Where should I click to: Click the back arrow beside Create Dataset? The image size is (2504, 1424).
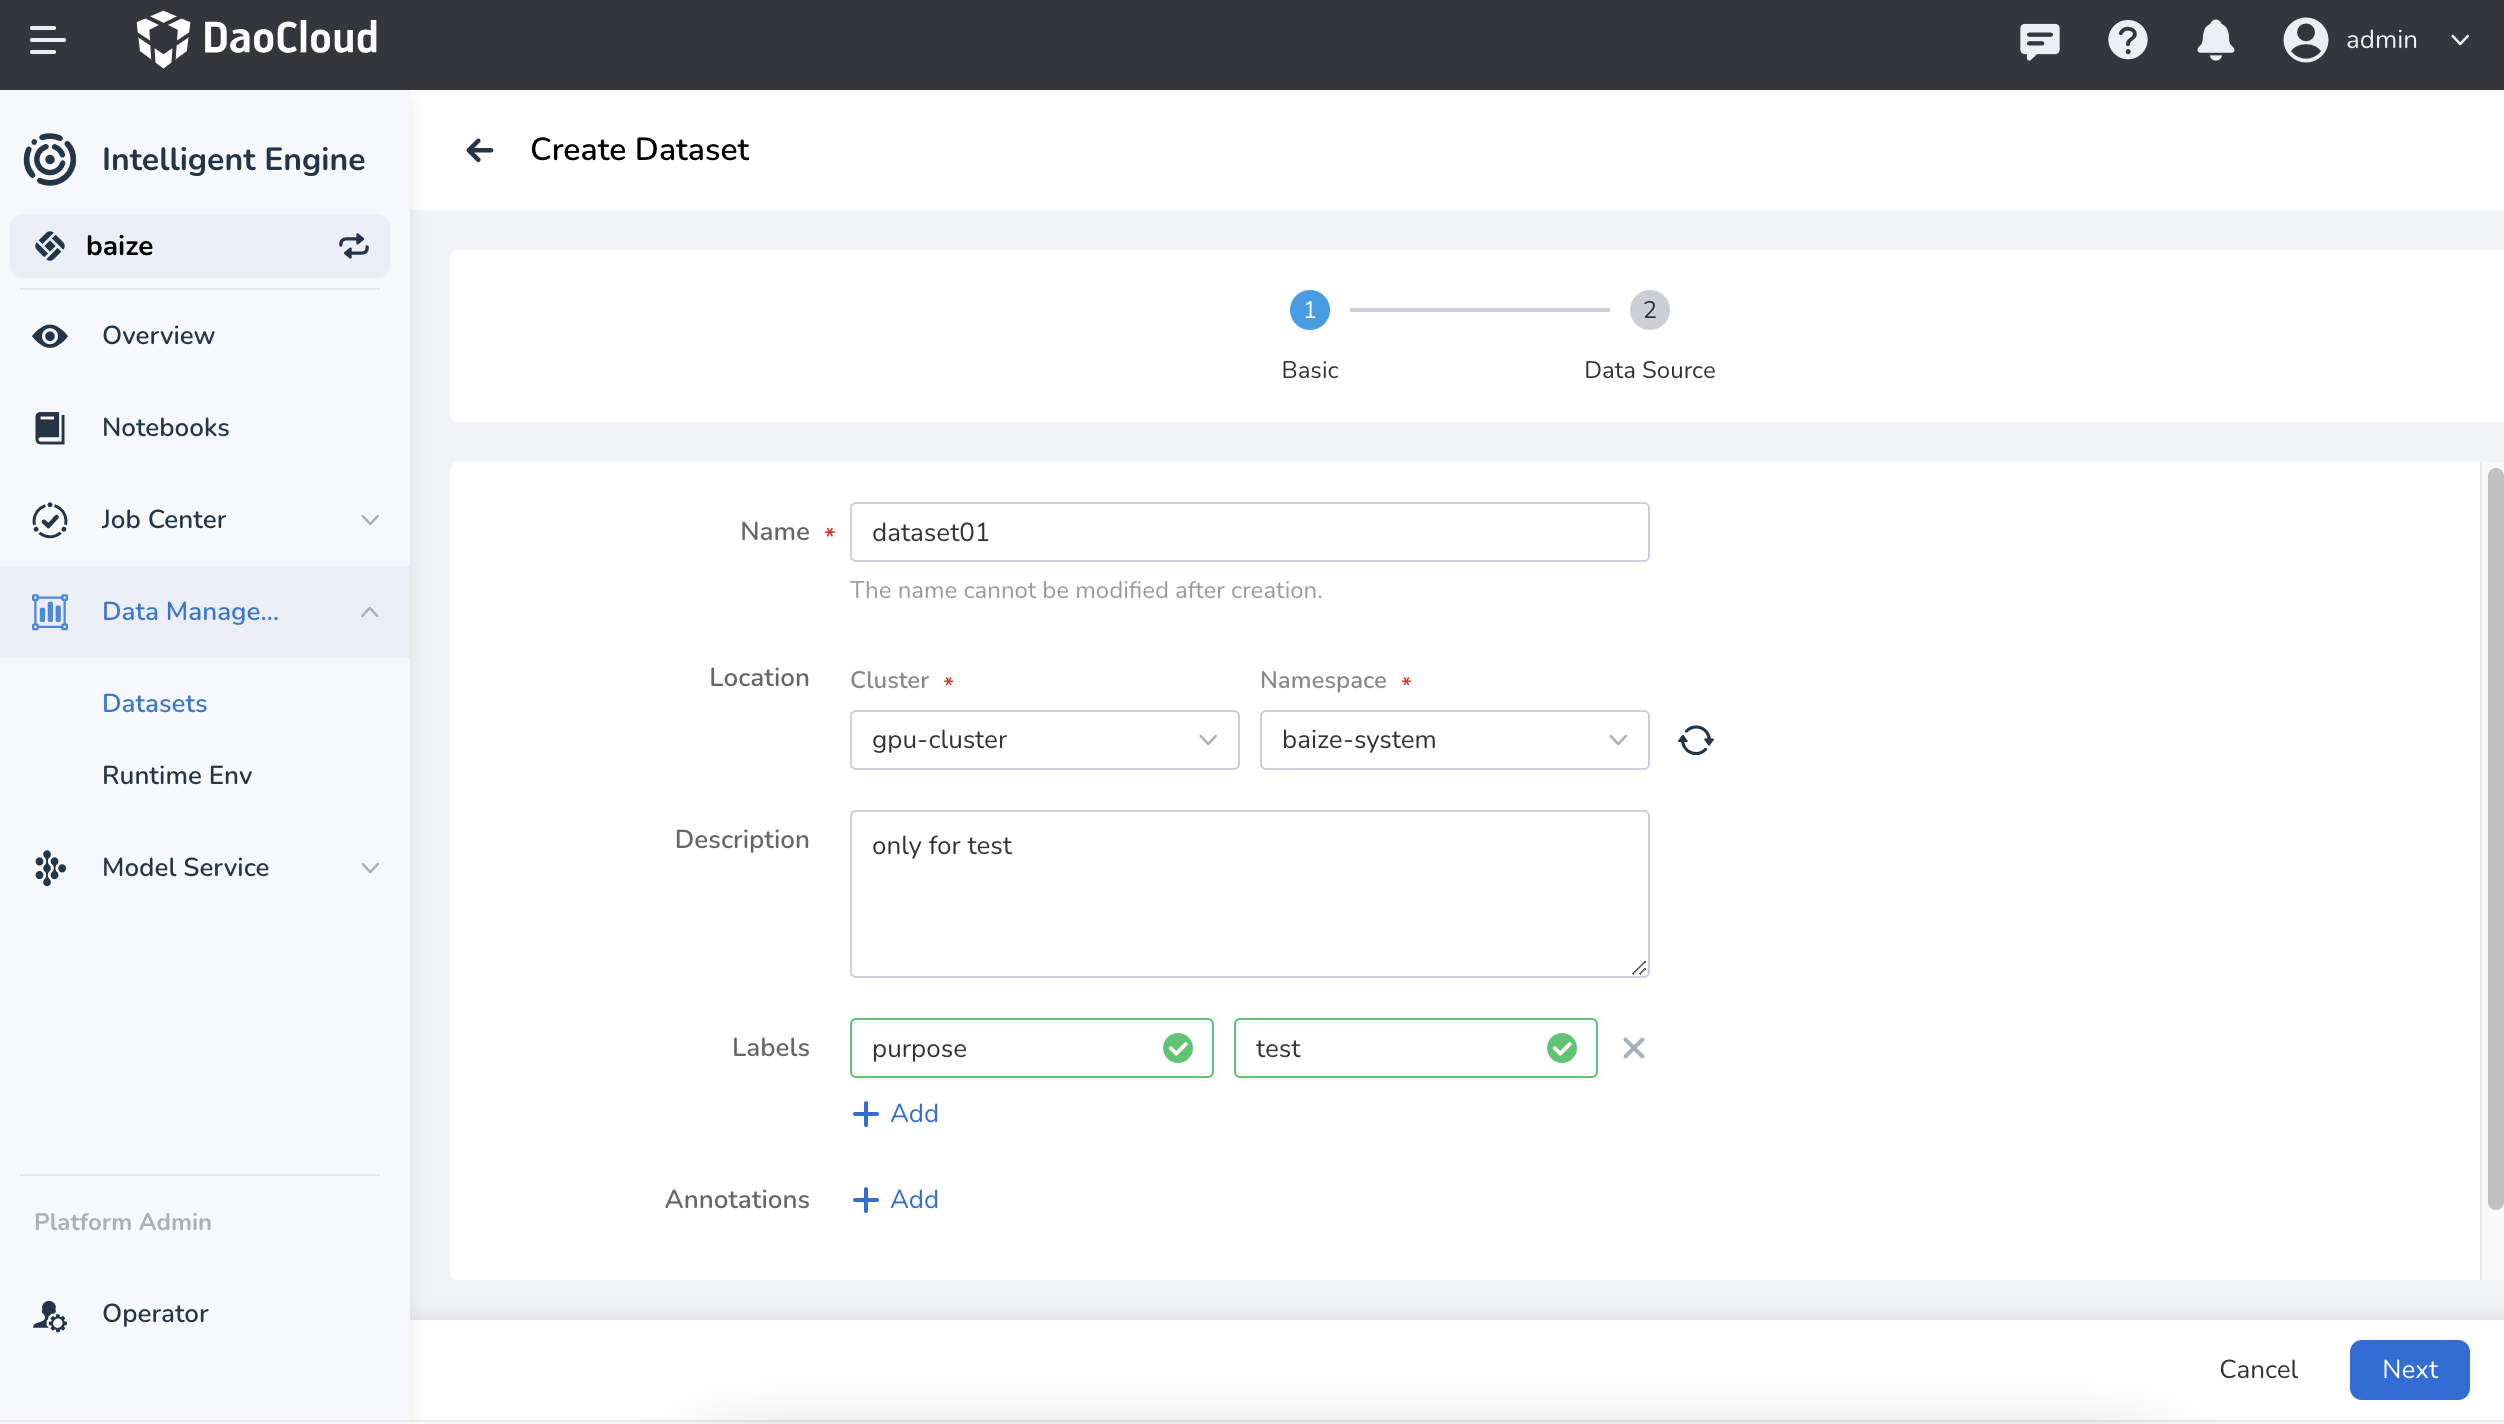pyautogui.click(x=480, y=150)
